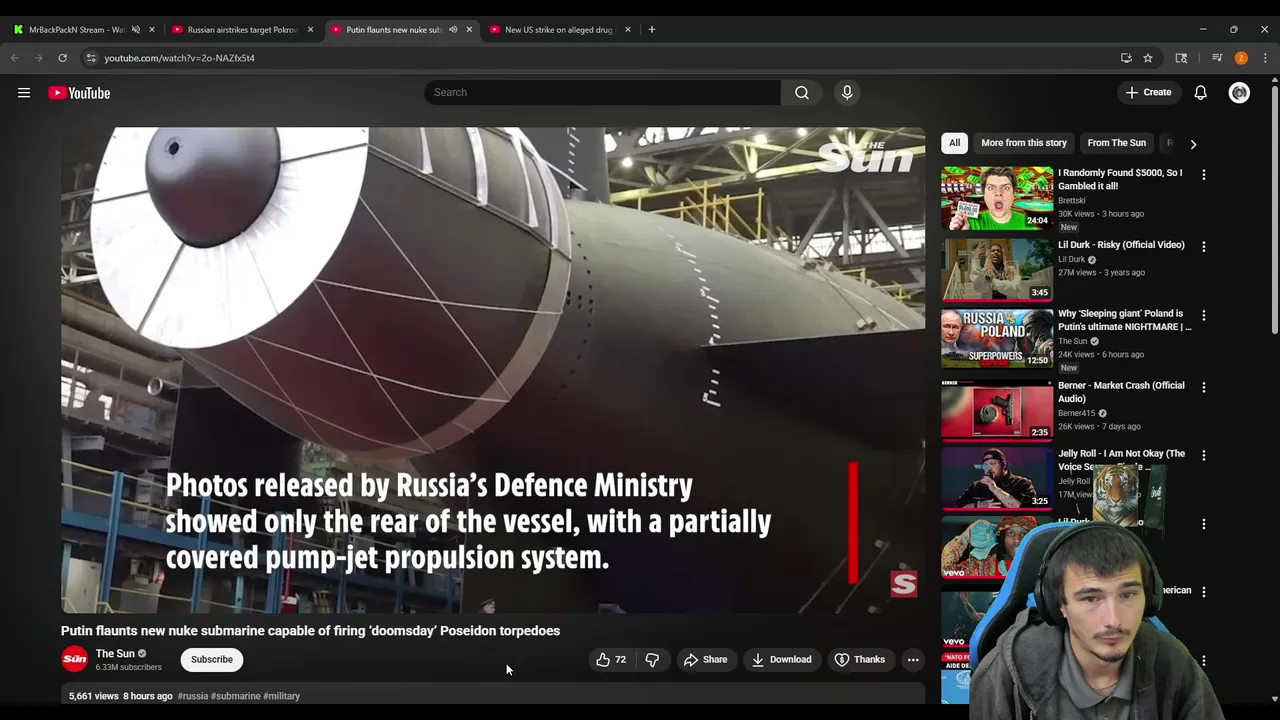This screenshot has width=1280, height=720.
Task: Open The Sun channel name link
Action: point(115,654)
